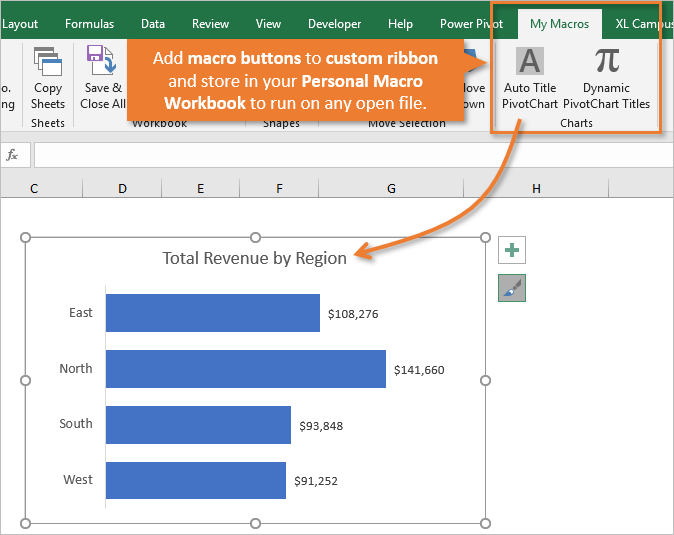Click the $141,660 data label
674x535 pixels.
(x=419, y=370)
